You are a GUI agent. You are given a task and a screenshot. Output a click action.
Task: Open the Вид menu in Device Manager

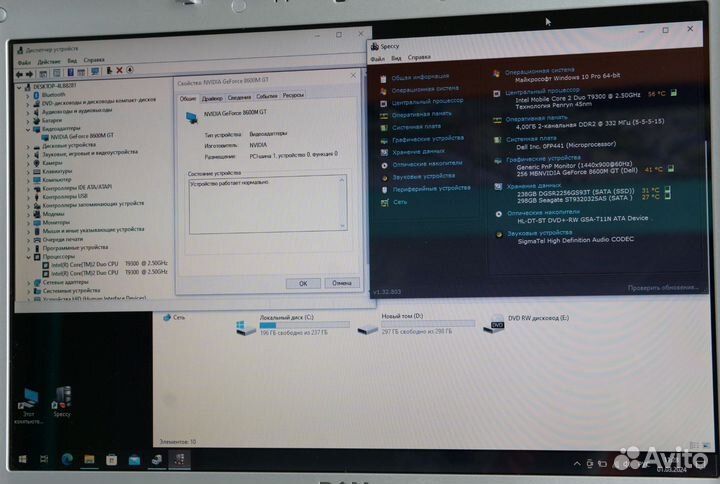72,61
